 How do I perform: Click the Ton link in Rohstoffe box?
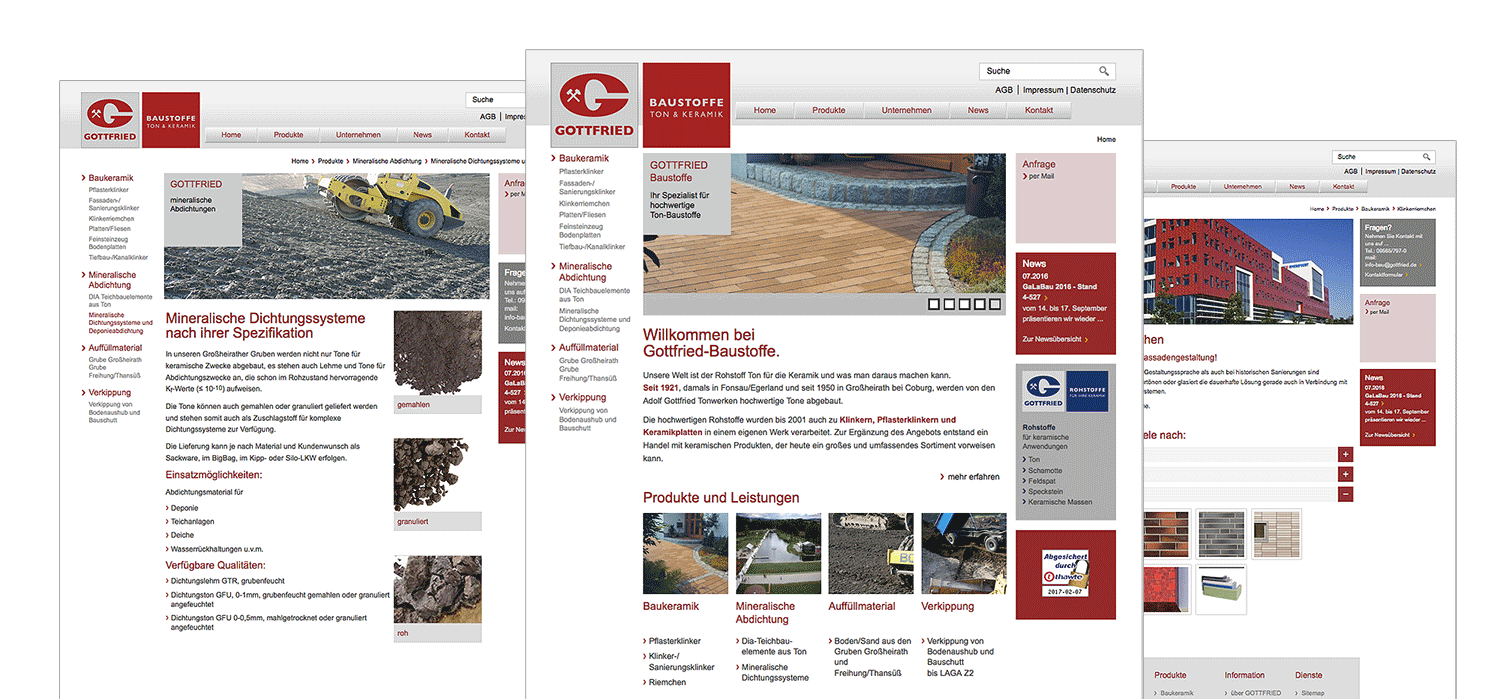[1034, 459]
